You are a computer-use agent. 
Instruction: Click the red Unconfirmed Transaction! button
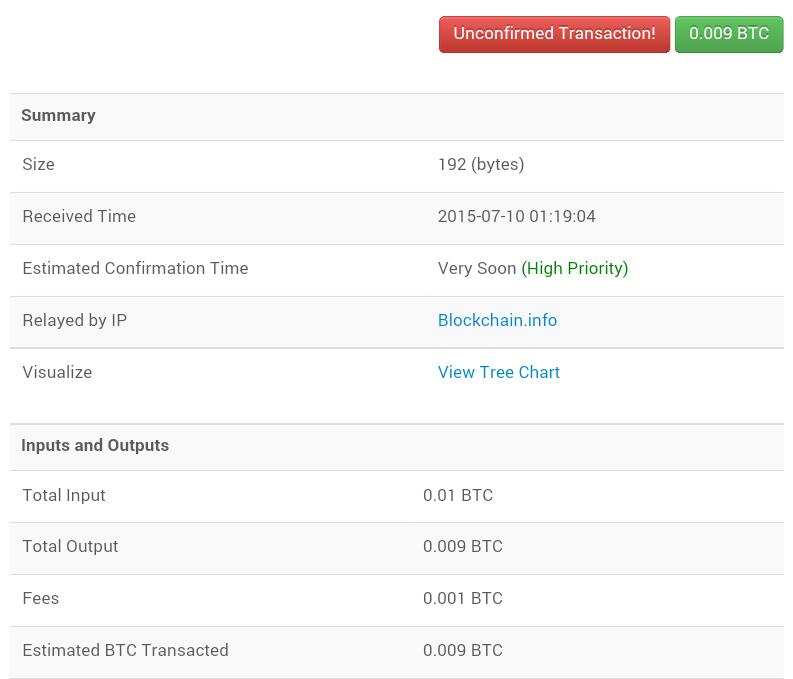(x=554, y=34)
